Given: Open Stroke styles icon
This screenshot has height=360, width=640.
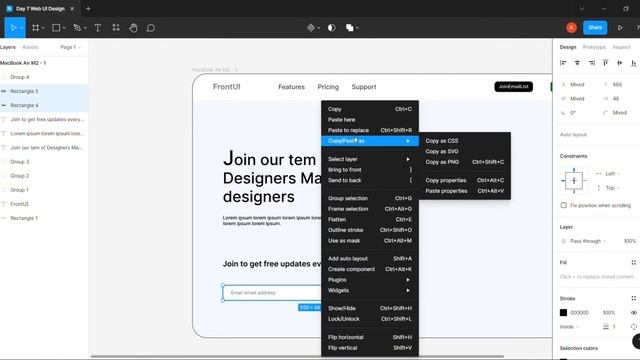Looking at the screenshot, I should point(633,298).
